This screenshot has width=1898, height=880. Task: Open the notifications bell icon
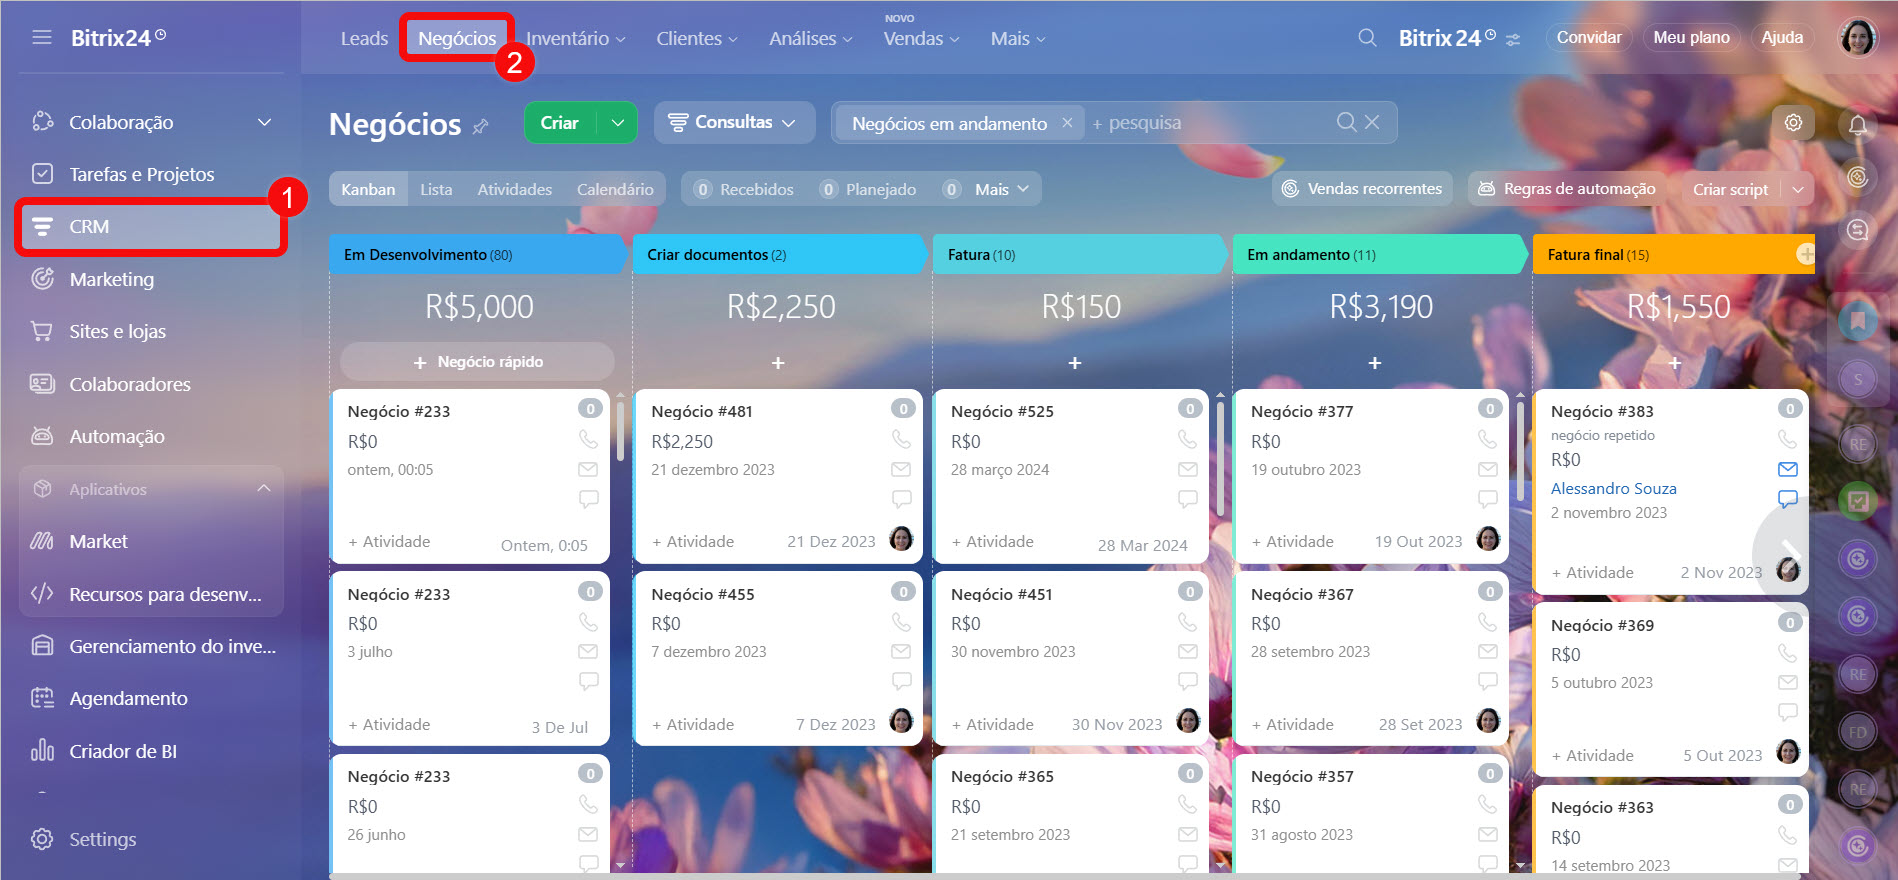pos(1858,125)
